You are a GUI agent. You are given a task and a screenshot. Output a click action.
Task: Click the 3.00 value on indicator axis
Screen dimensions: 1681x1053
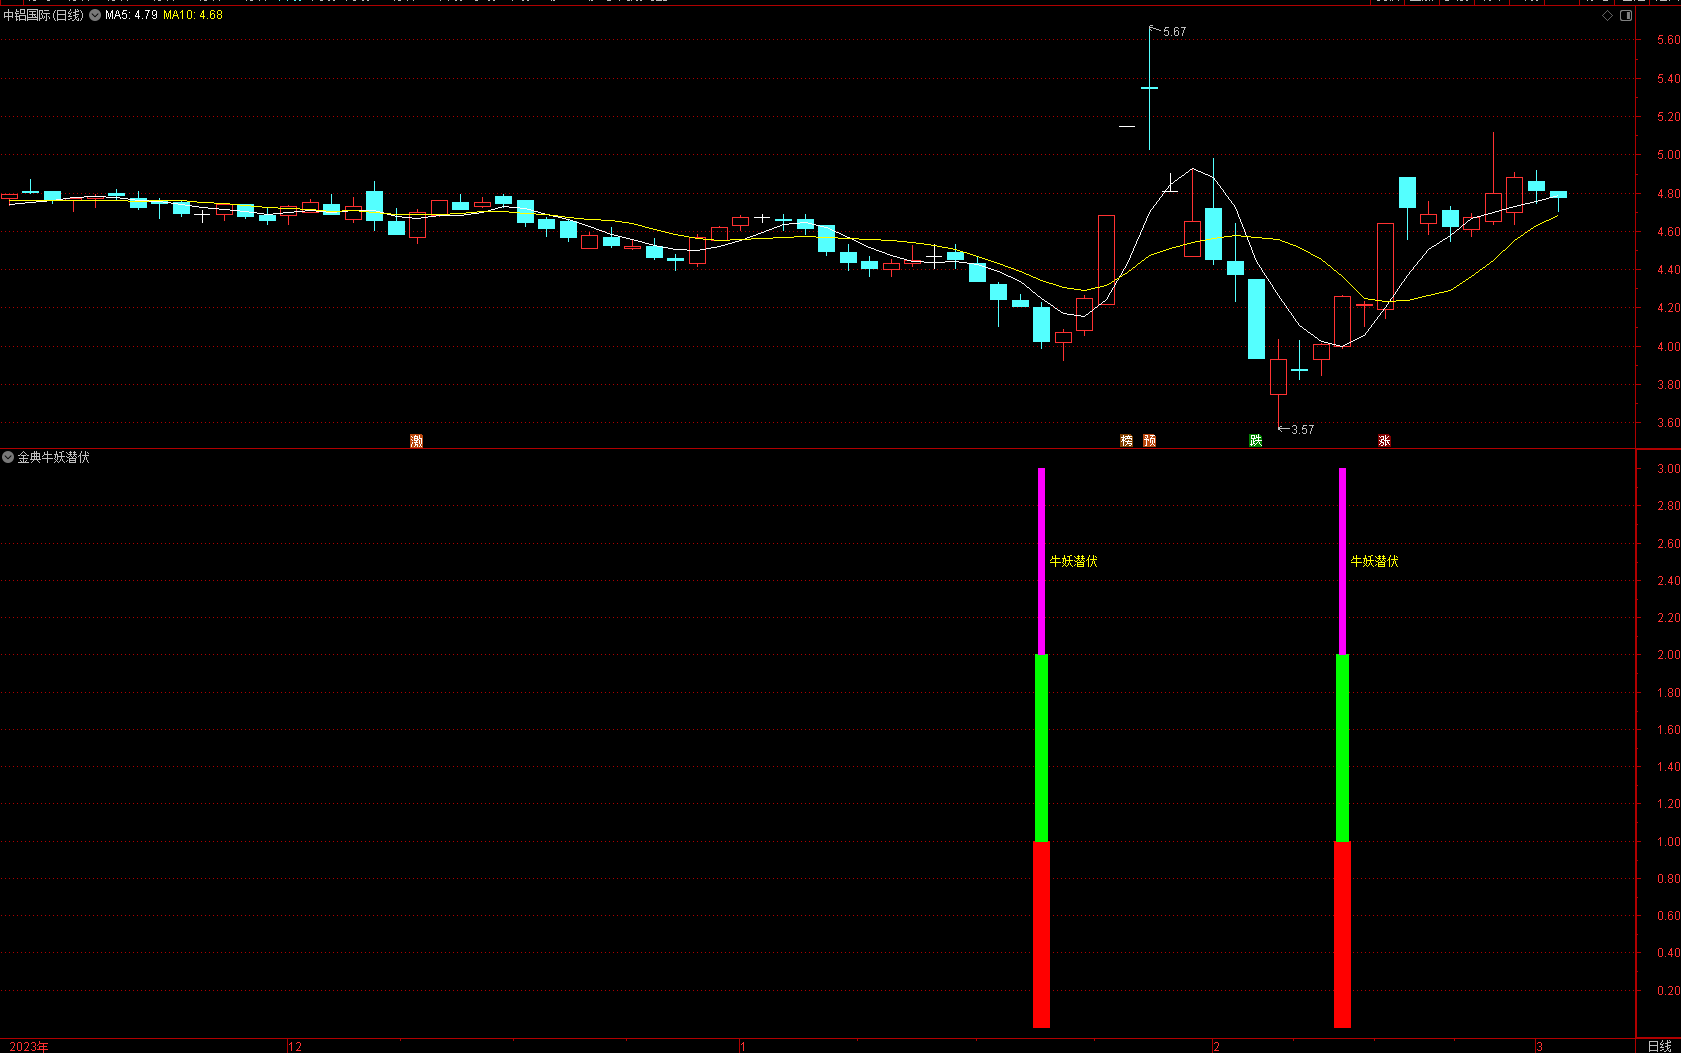point(1668,469)
